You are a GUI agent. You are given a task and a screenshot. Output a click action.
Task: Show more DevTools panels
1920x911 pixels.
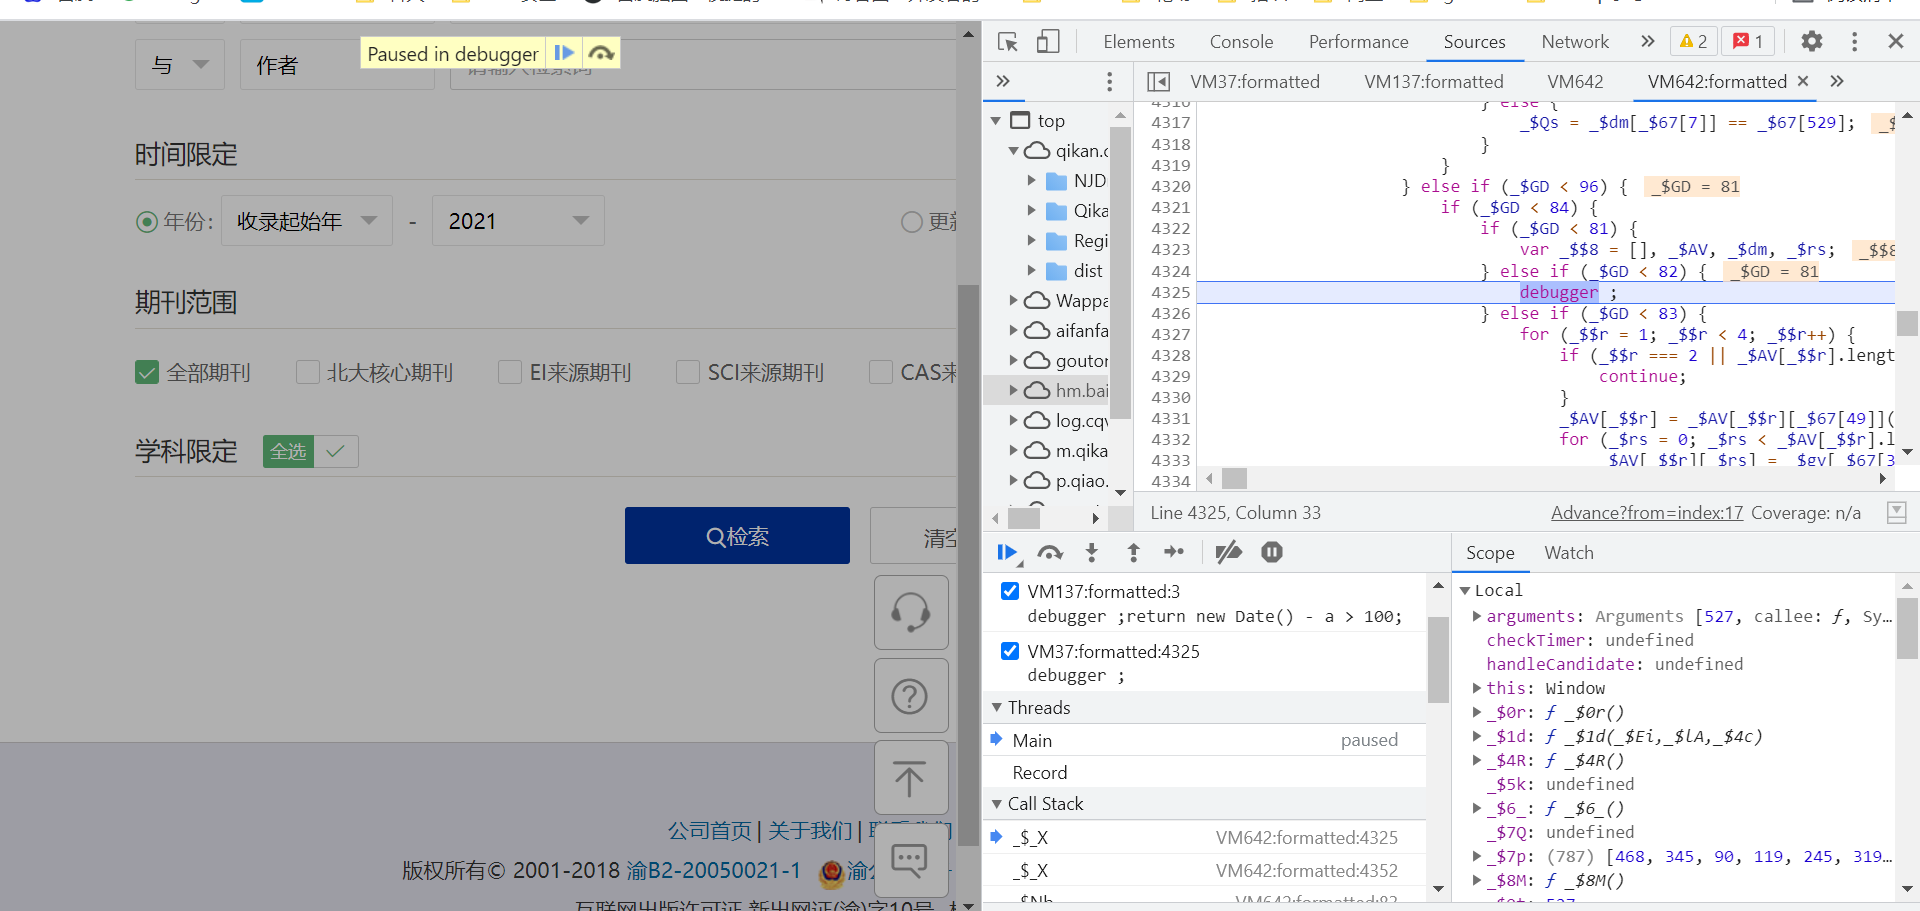coord(1648,41)
